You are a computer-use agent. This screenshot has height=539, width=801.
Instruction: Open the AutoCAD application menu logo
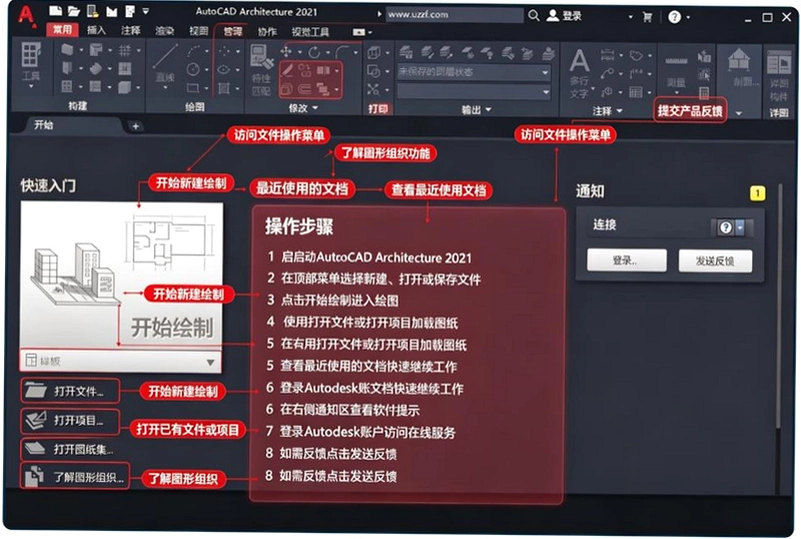coord(26,14)
